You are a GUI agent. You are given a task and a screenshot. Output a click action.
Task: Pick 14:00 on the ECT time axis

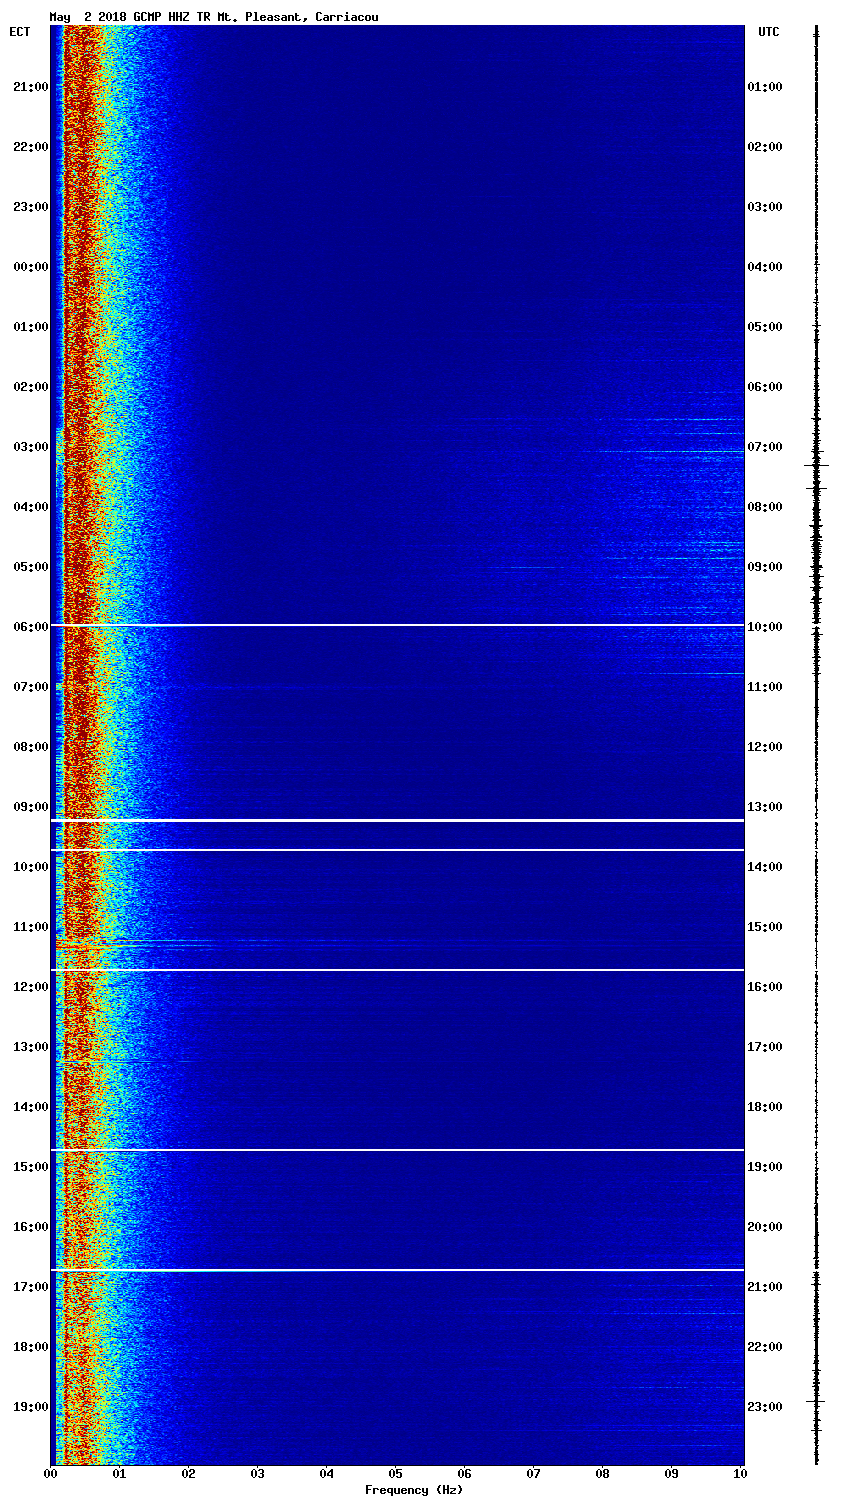coord(30,1107)
